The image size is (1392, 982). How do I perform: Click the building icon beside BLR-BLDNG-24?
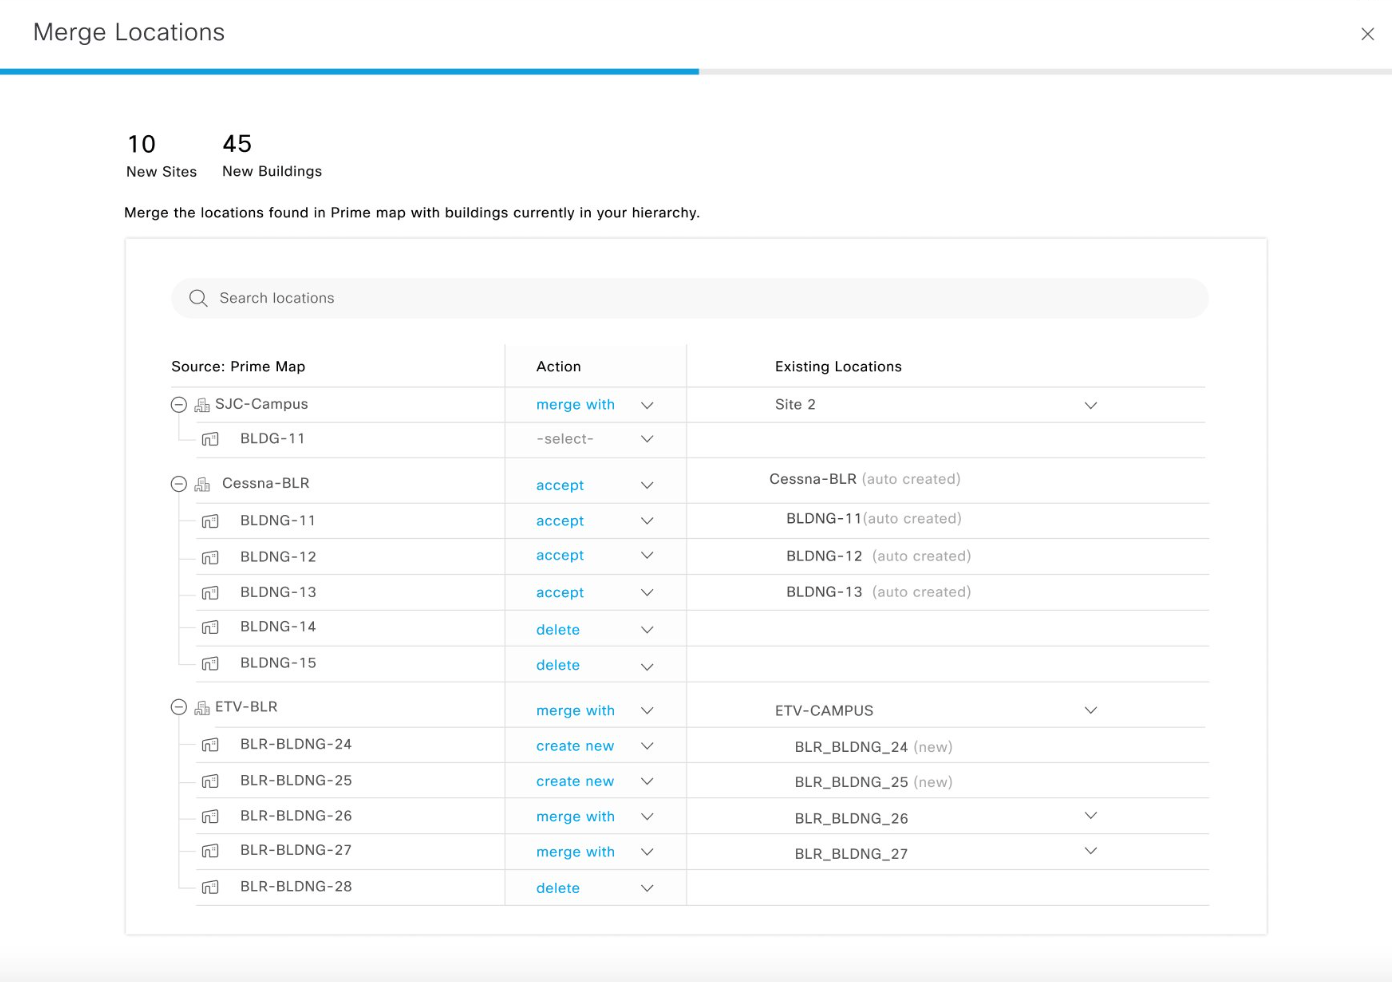pos(210,745)
